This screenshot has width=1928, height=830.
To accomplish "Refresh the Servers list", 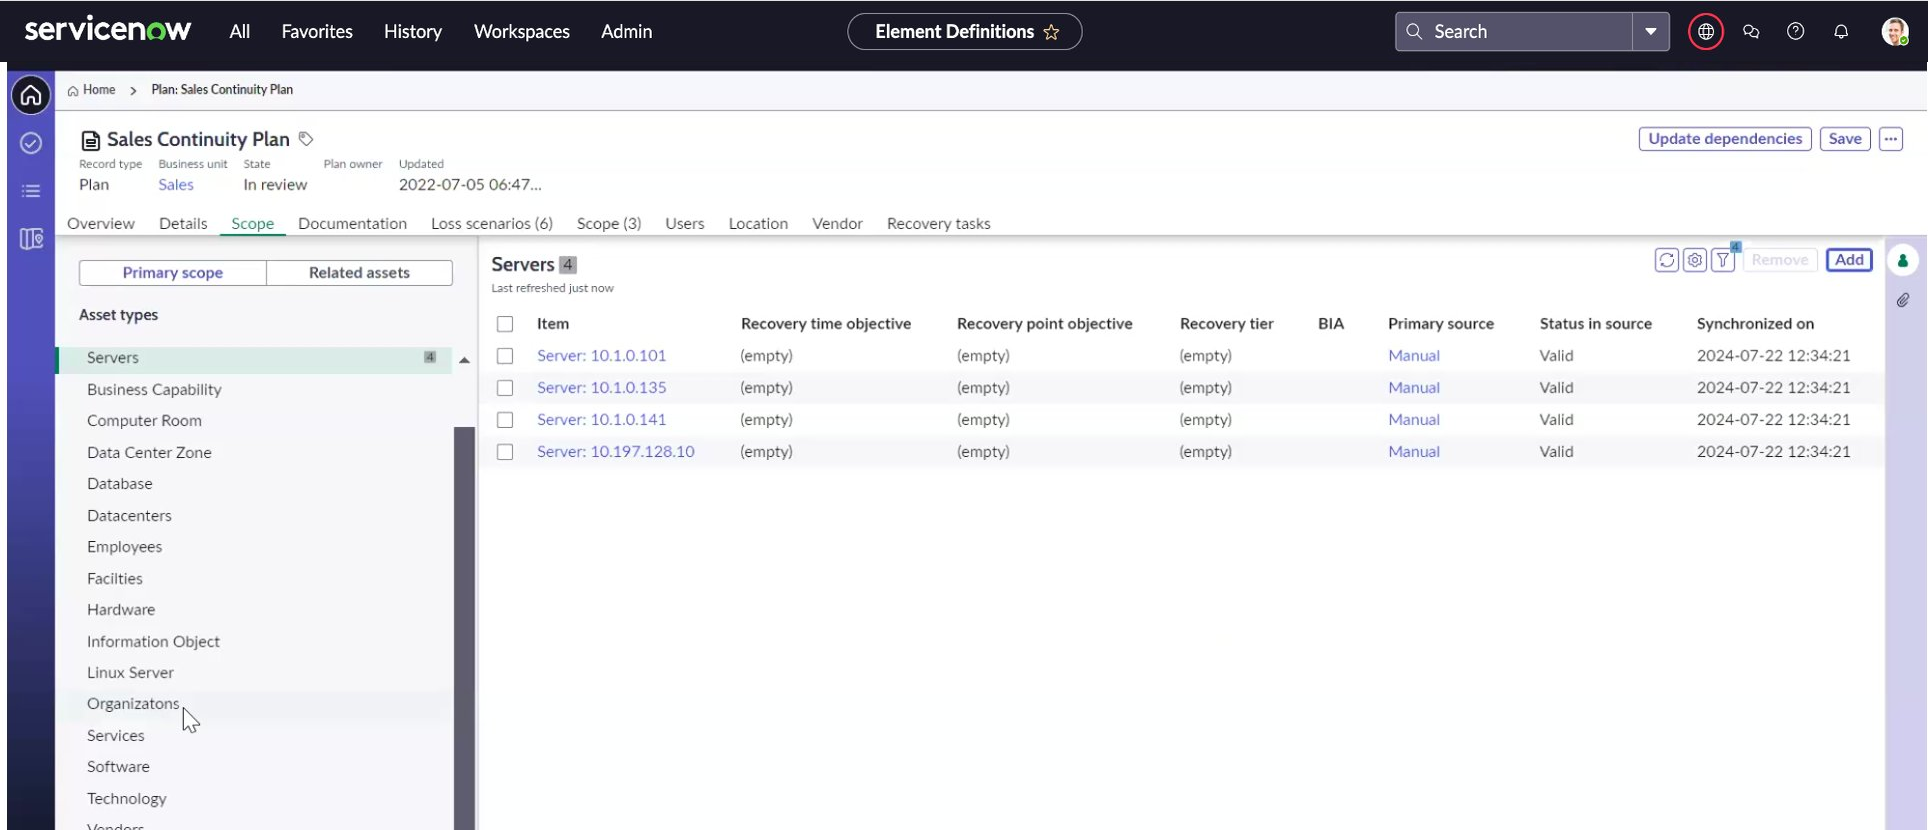I will click(1666, 260).
